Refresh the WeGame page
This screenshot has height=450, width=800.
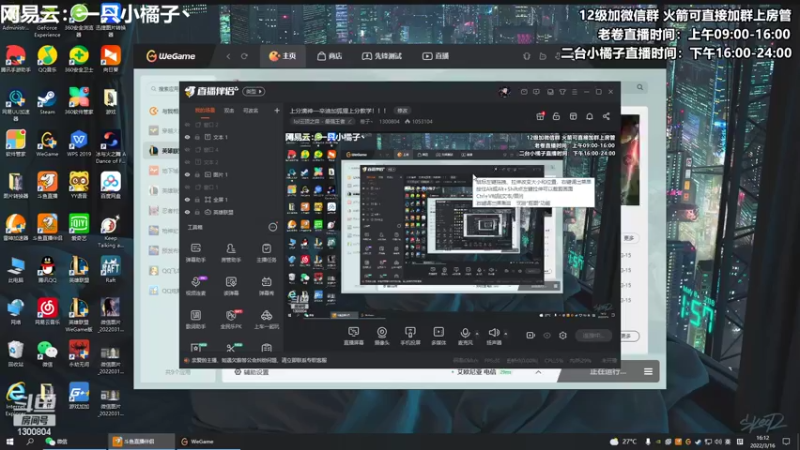tap(244, 56)
